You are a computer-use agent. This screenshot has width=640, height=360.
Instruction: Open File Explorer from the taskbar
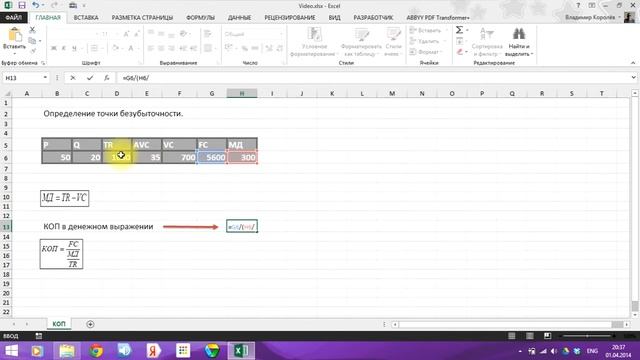[x=67, y=351]
